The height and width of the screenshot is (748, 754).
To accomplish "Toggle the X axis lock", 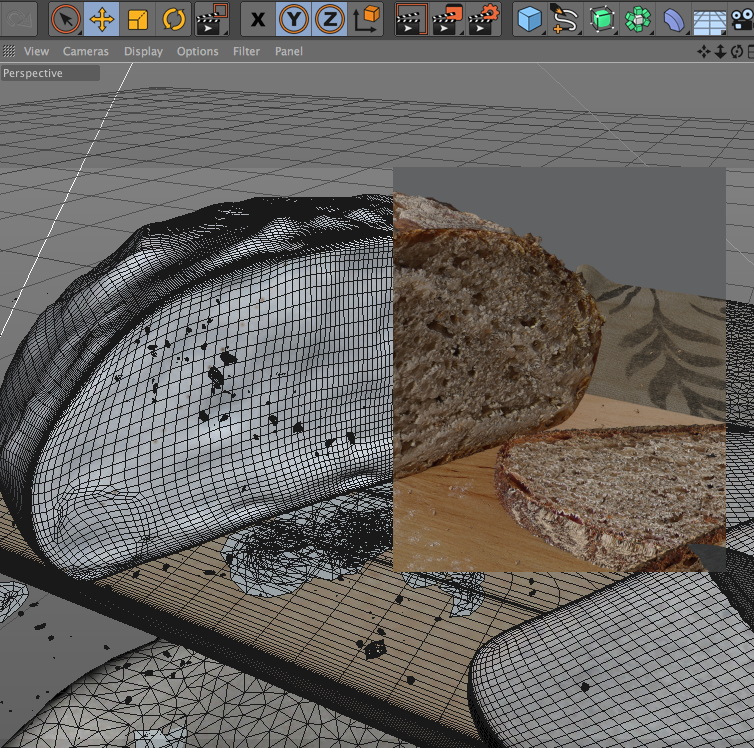I will click(258, 19).
